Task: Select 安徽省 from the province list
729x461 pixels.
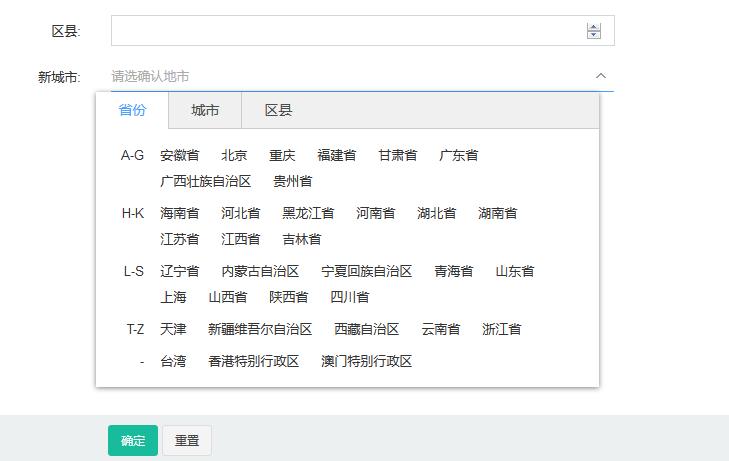Action: coord(179,155)
